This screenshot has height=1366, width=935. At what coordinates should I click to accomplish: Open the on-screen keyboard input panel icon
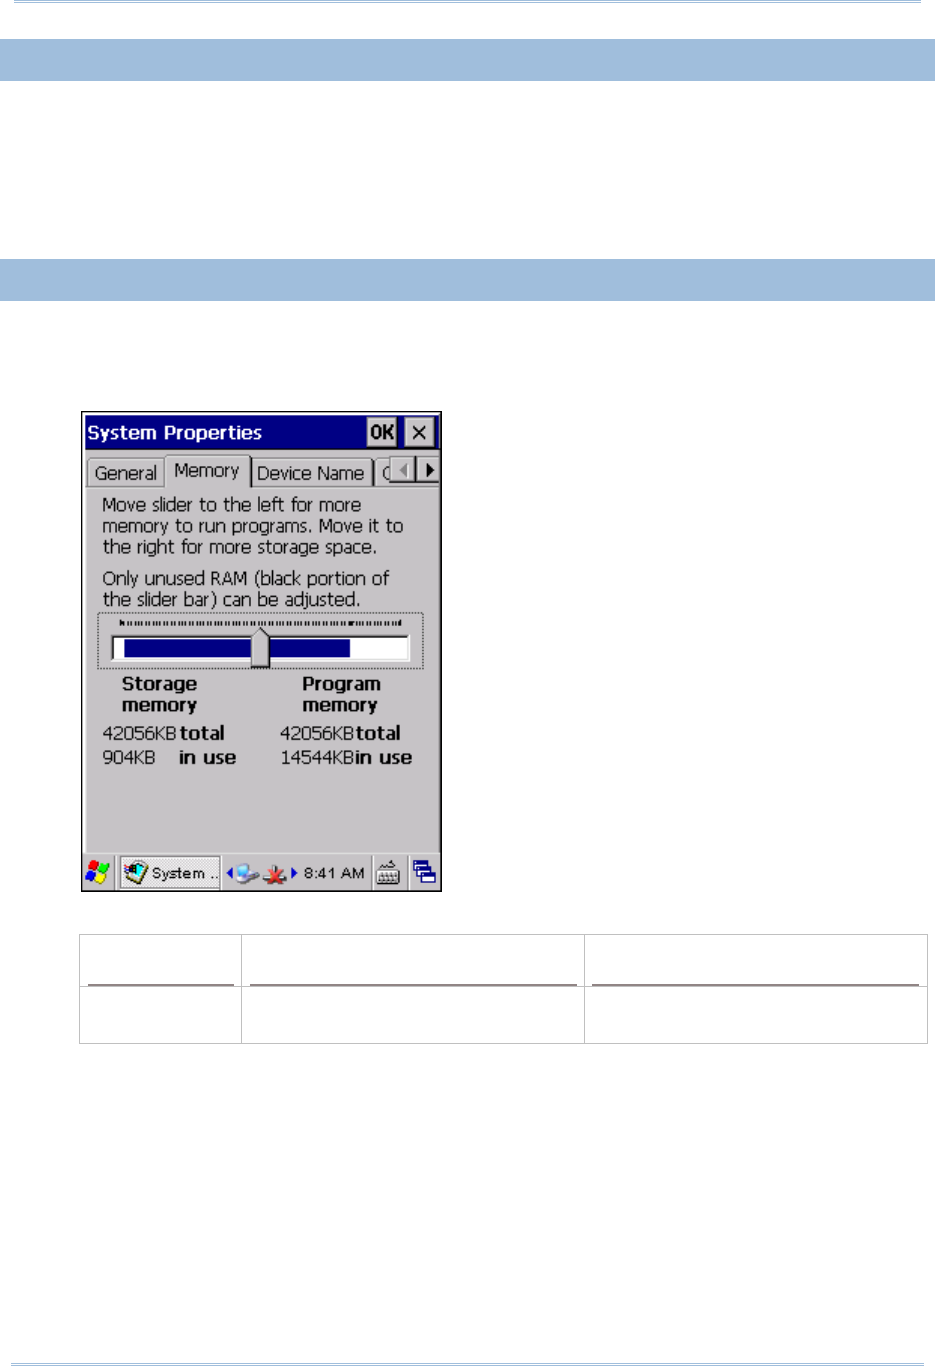click(388, 872)
